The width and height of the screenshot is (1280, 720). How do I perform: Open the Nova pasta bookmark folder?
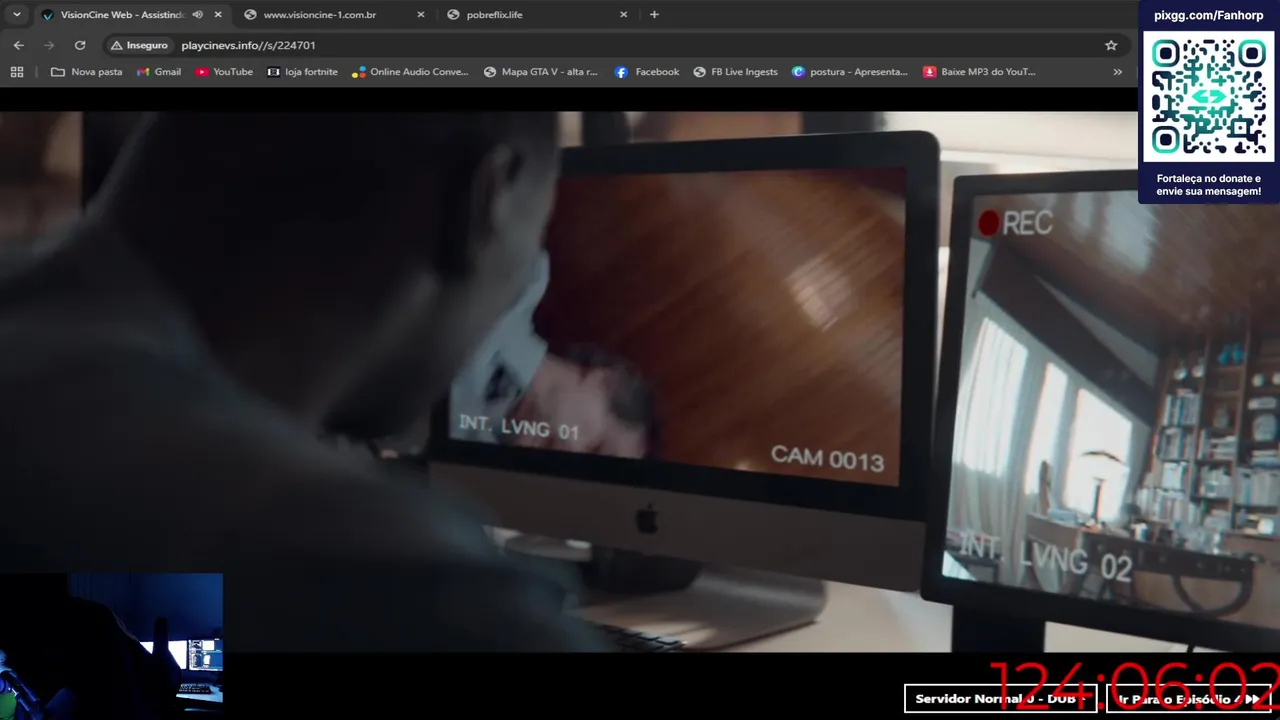coord(86,72)
